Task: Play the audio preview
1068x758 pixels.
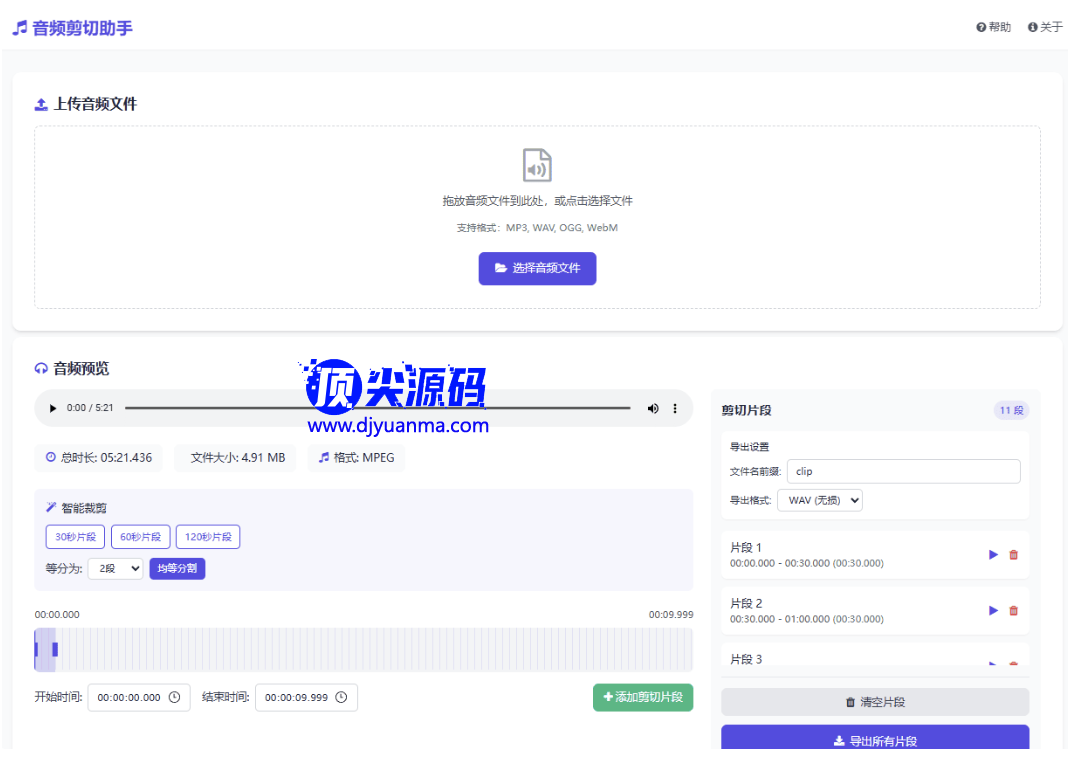Action: 53,408
